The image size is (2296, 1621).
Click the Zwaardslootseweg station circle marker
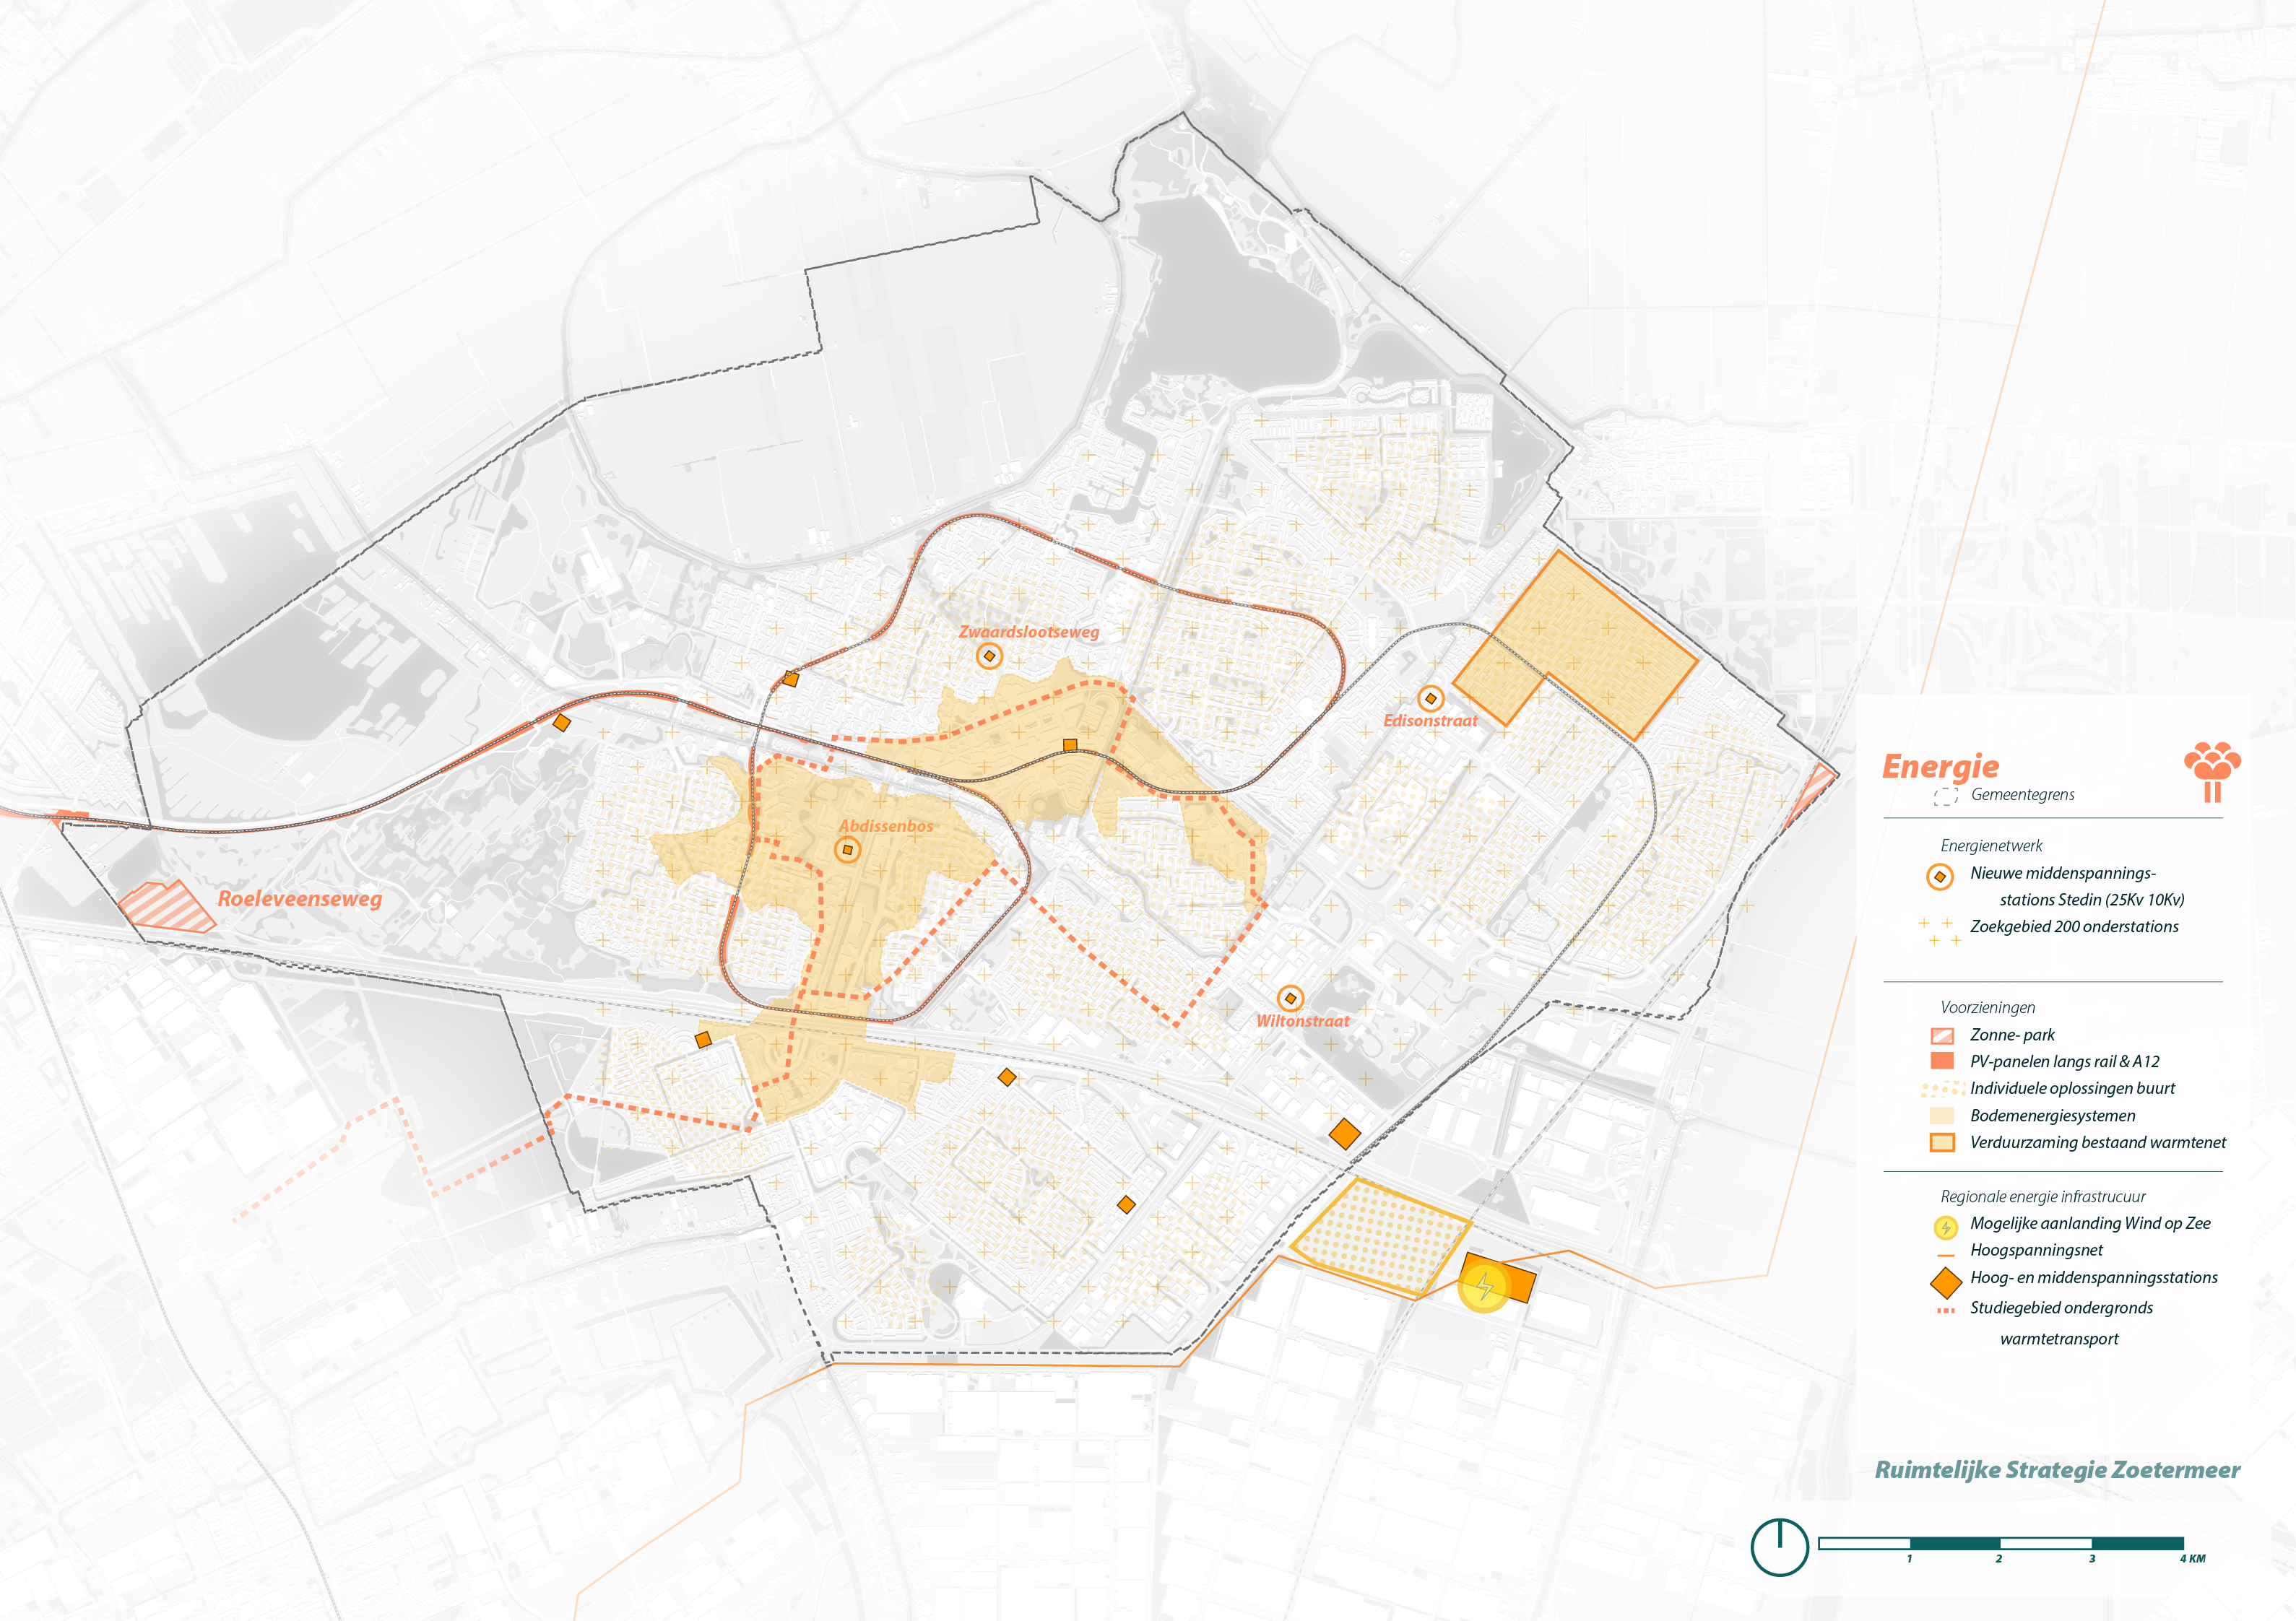tap(989, 656)
